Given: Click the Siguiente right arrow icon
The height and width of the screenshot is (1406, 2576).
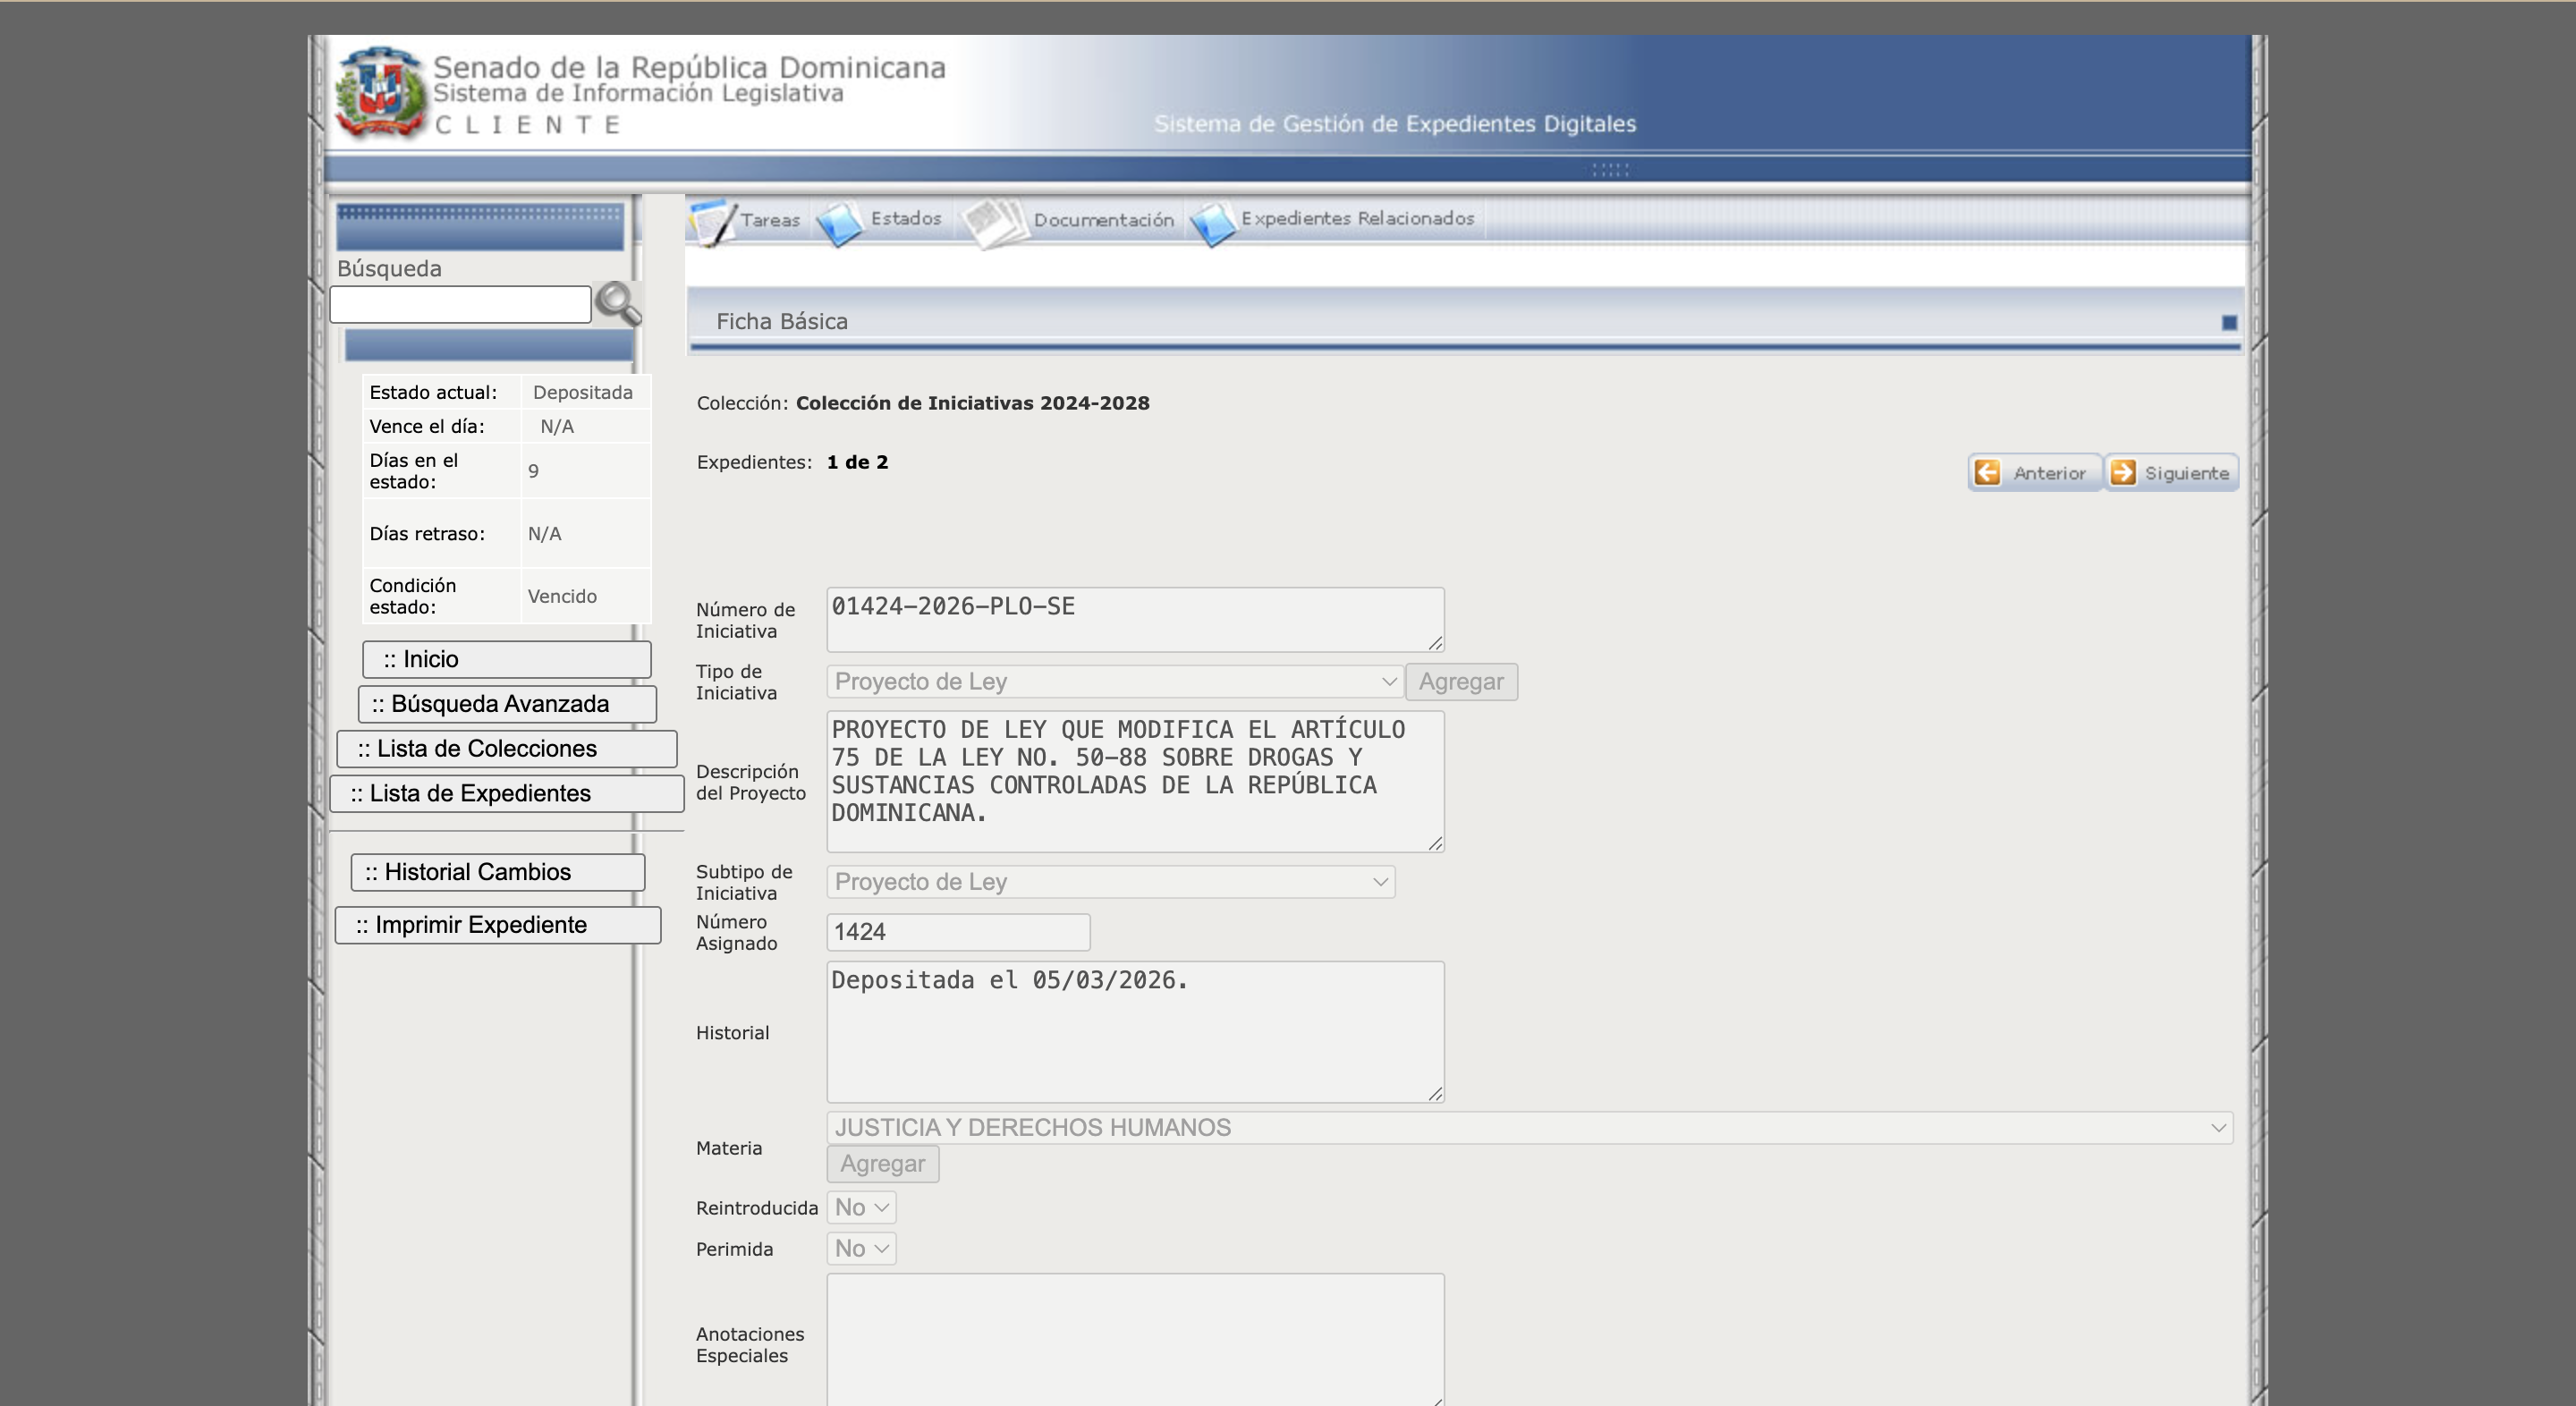Looking at the screenshot, I should (2123, 473).
